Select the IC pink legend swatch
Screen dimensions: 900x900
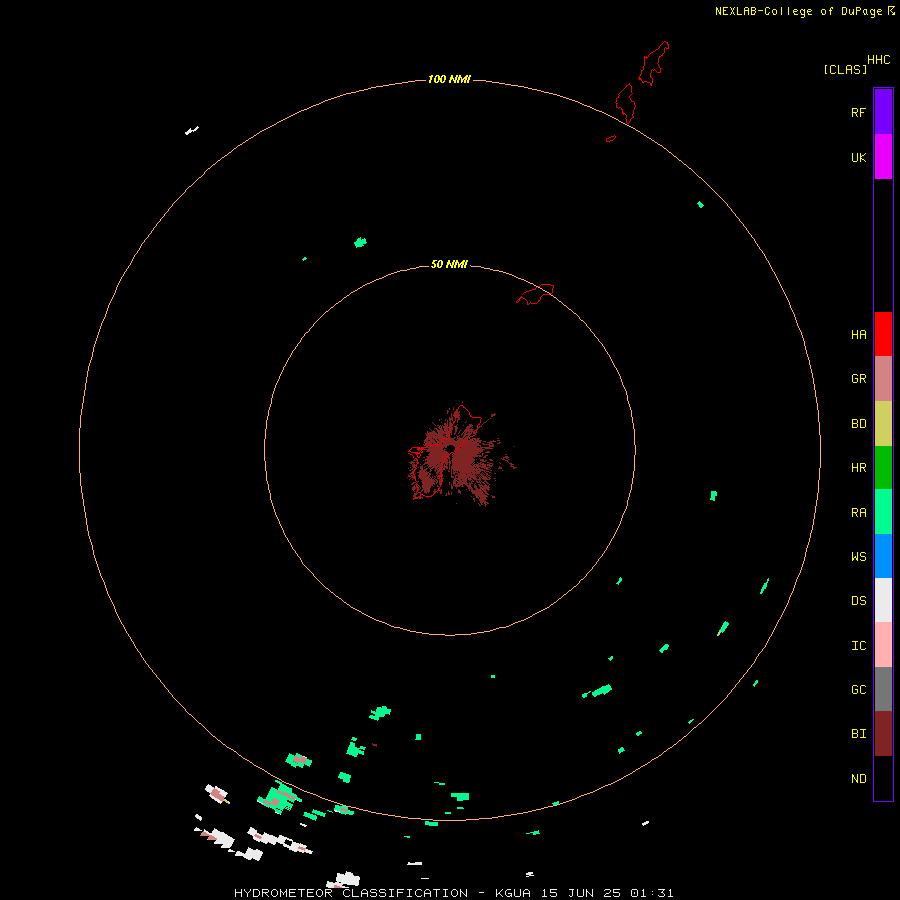pyautogui.click(x=883, y=645)
